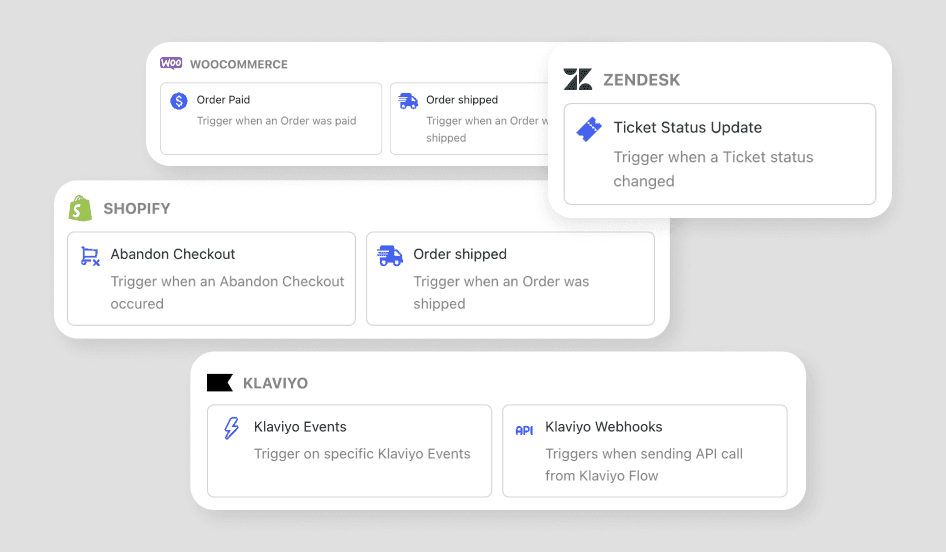Select the Zendesk Ticket Status Update card
This screenshot has height=552, width=946.
720,154
